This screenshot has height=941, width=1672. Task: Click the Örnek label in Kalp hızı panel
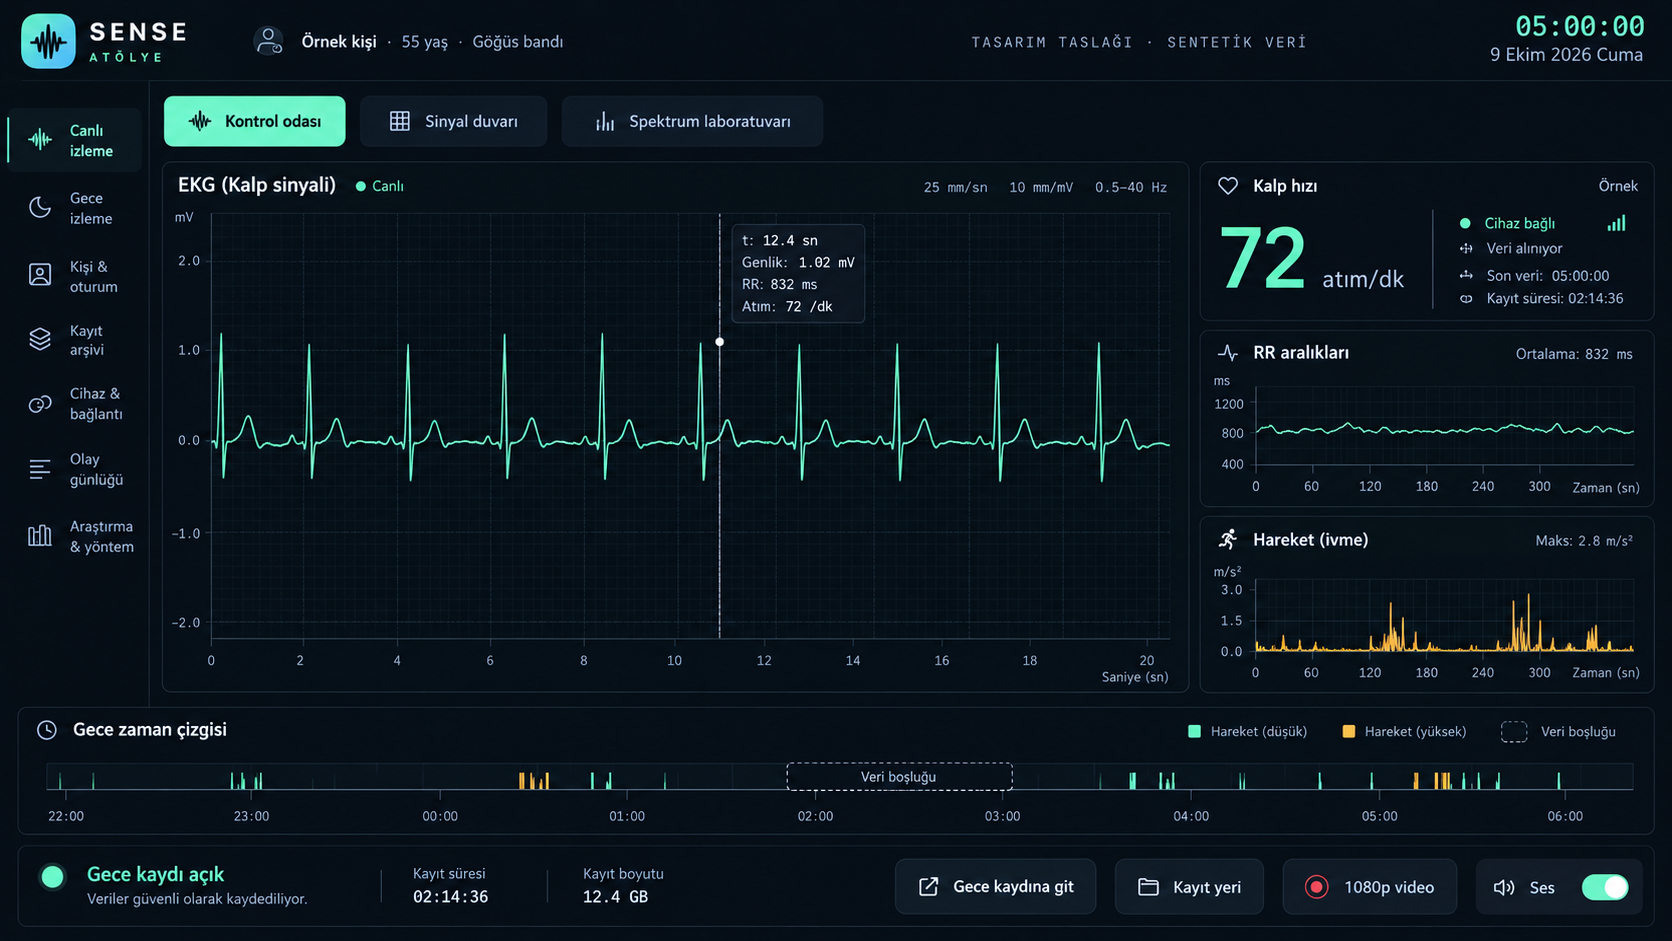click(x=1618, y=186)
